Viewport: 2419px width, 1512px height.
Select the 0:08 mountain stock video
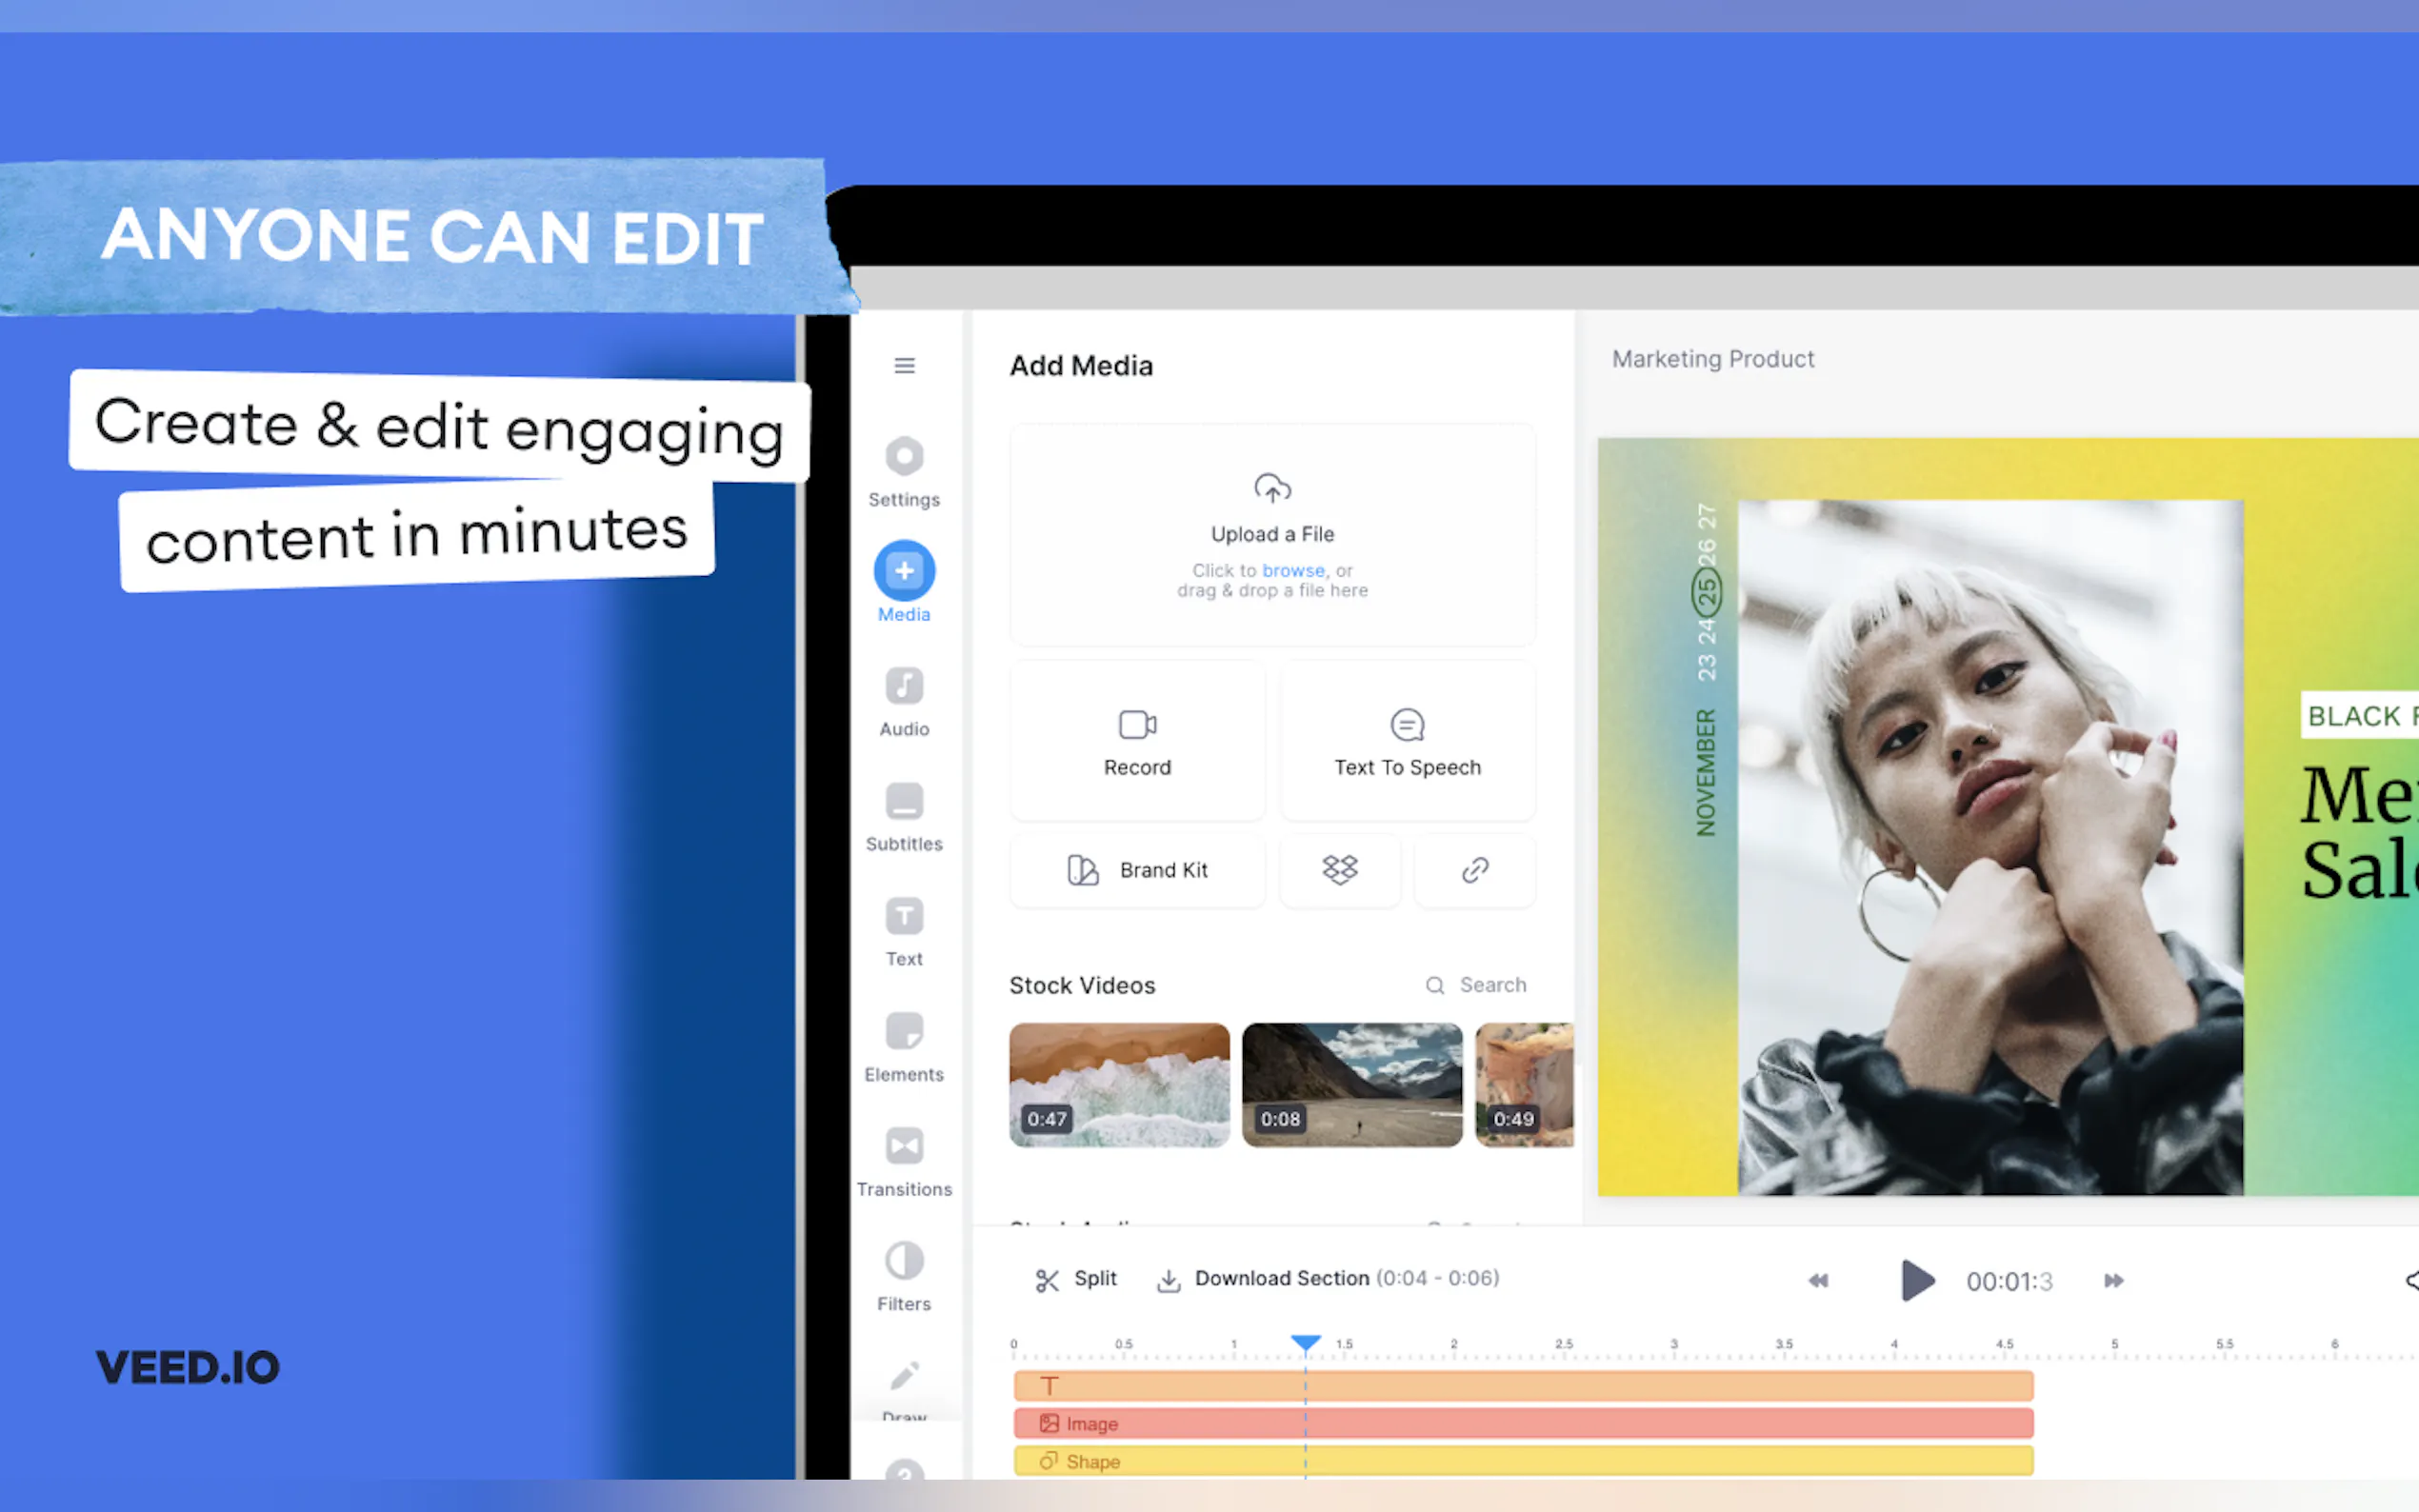click(x=1351, y=1084)
